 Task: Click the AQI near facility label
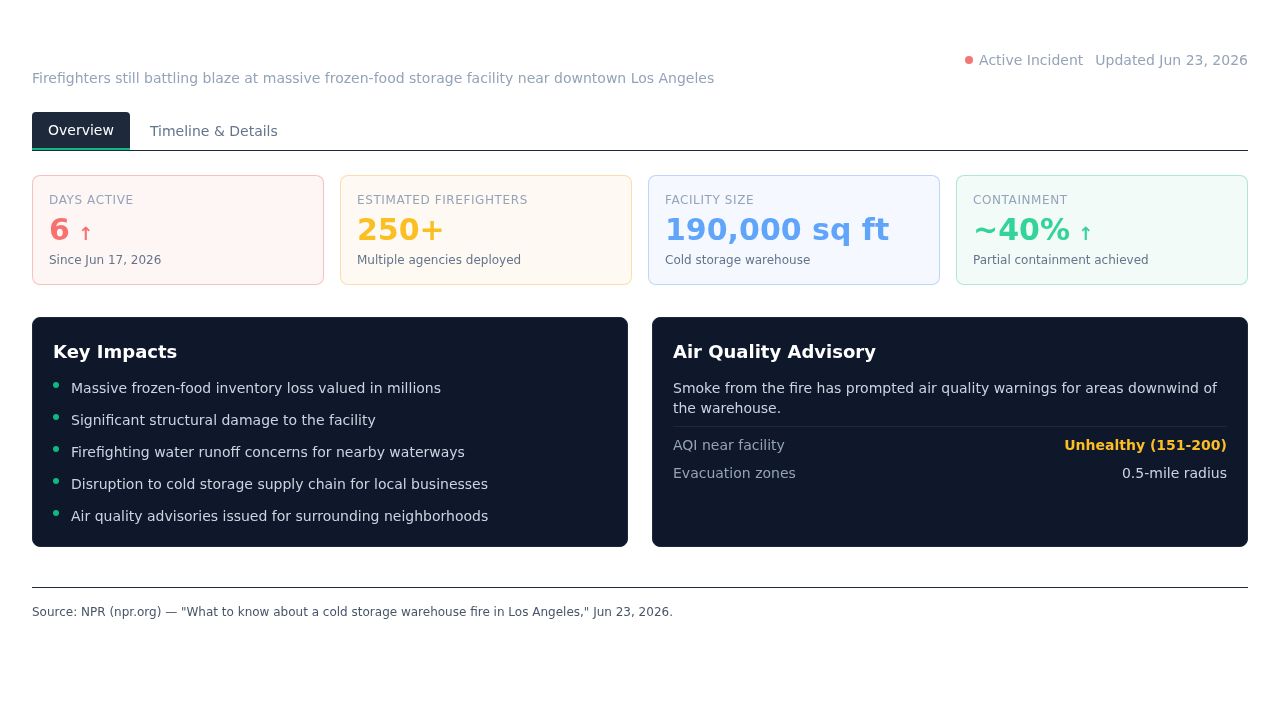click(729, 445)
